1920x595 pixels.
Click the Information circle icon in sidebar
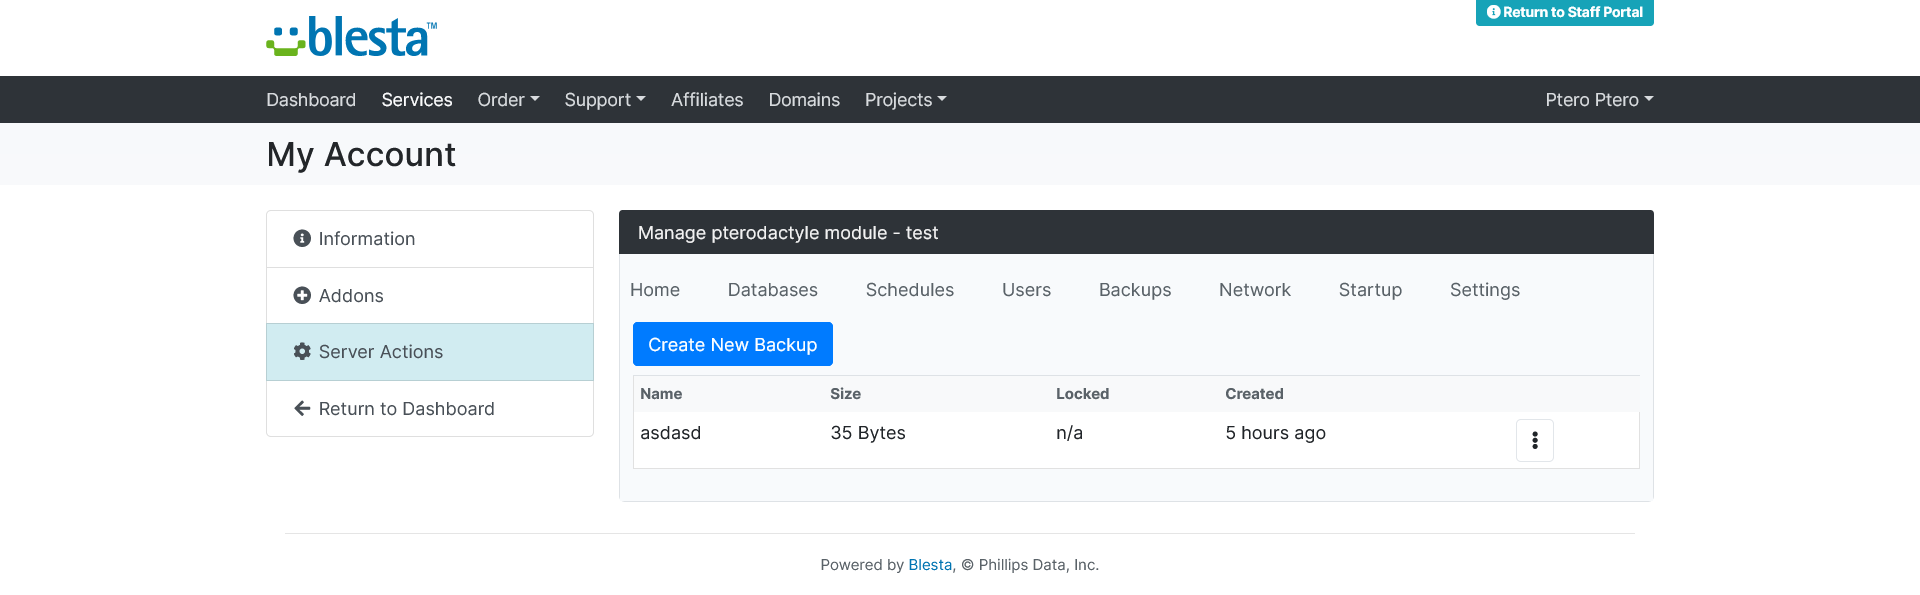pyautogui.click(x=302, y=238)
